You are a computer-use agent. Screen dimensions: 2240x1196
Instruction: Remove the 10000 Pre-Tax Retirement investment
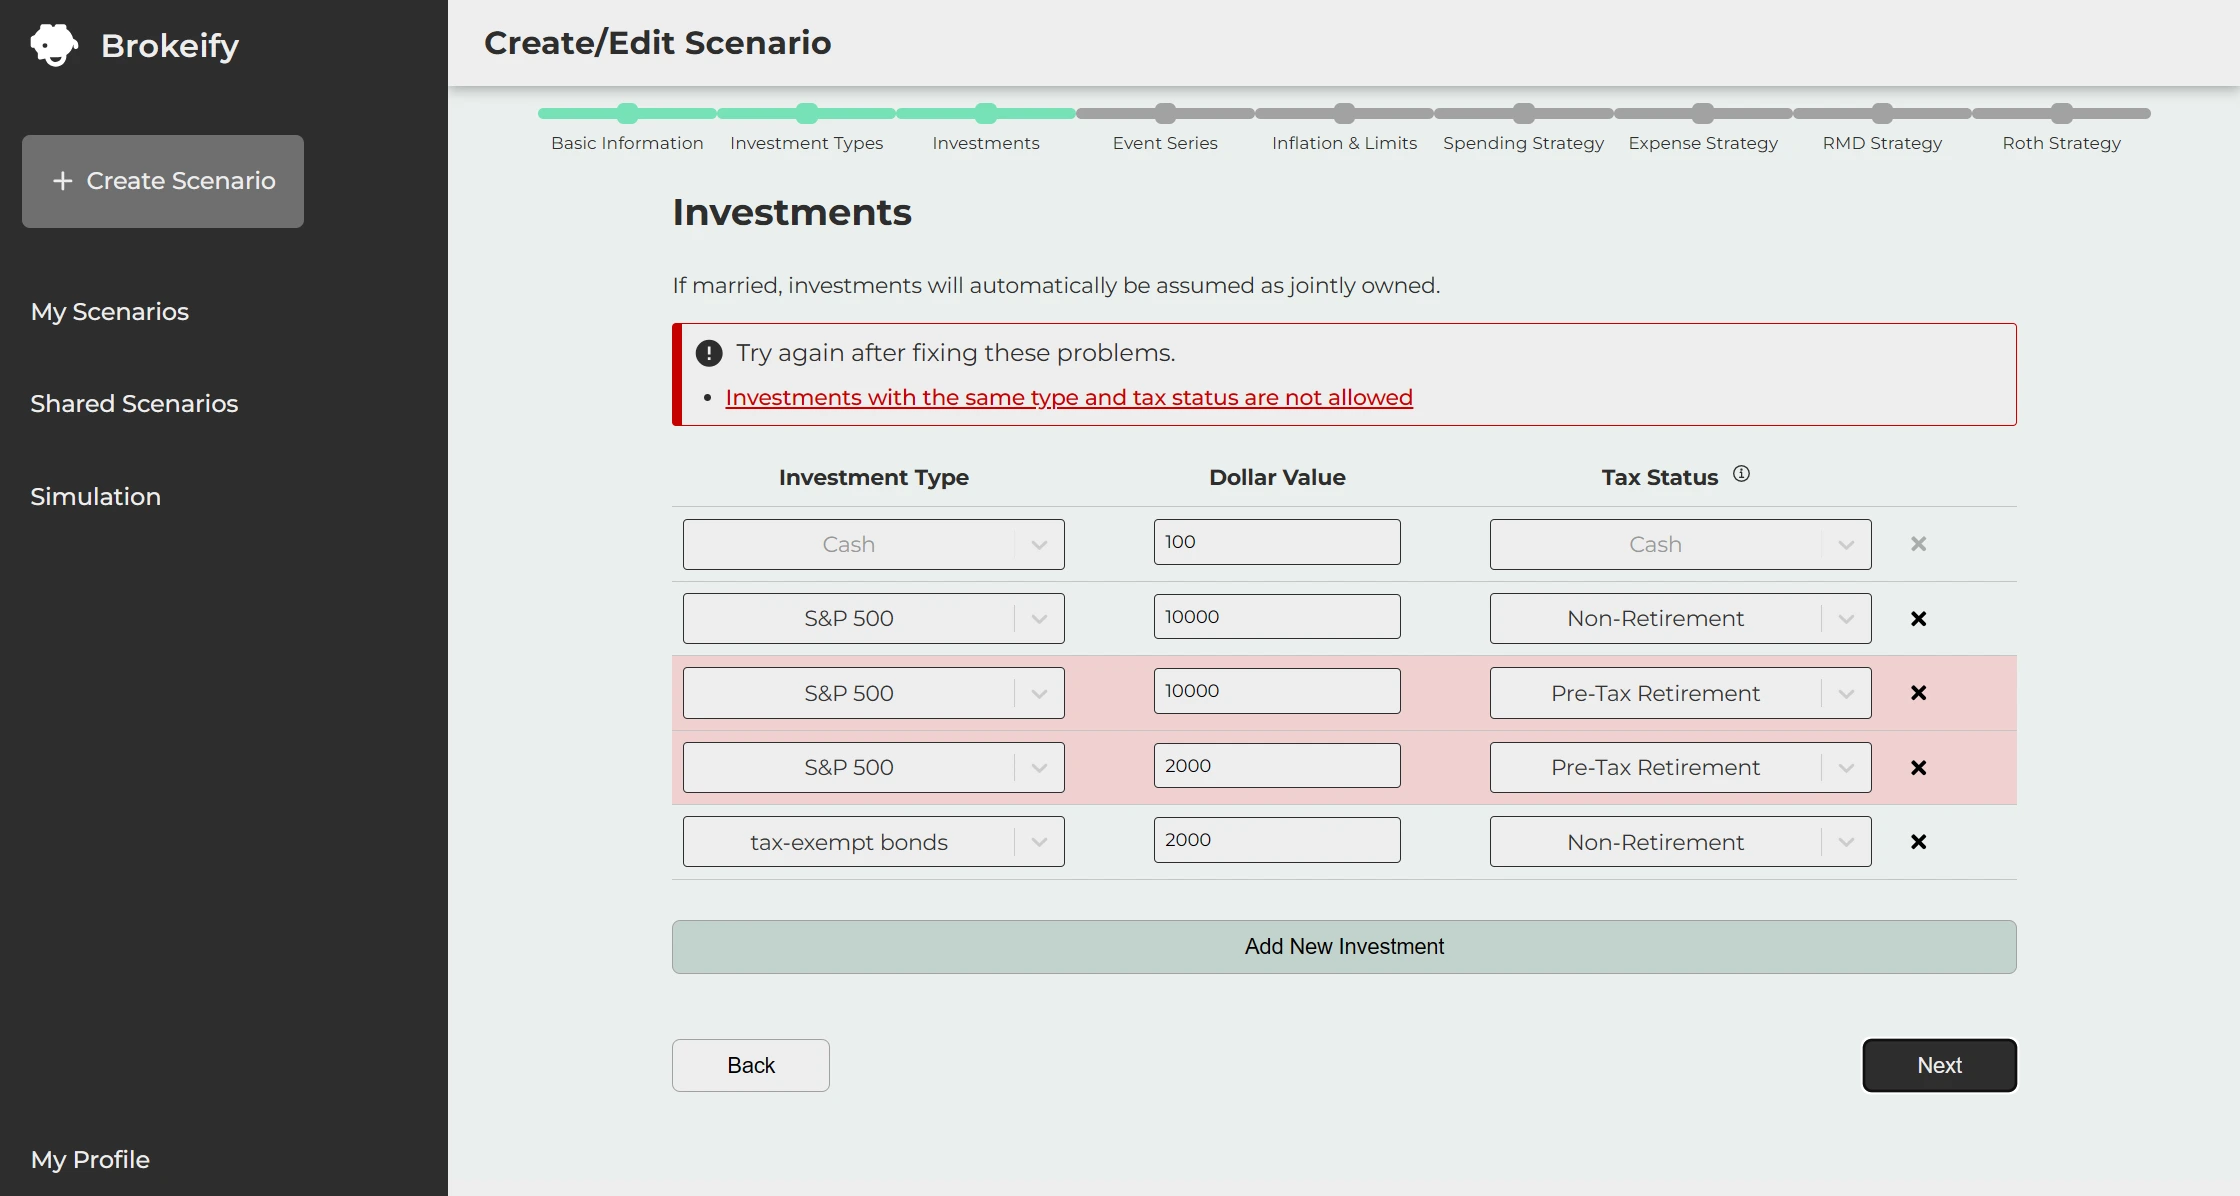pyautogui.click(x=1918, y=692)
